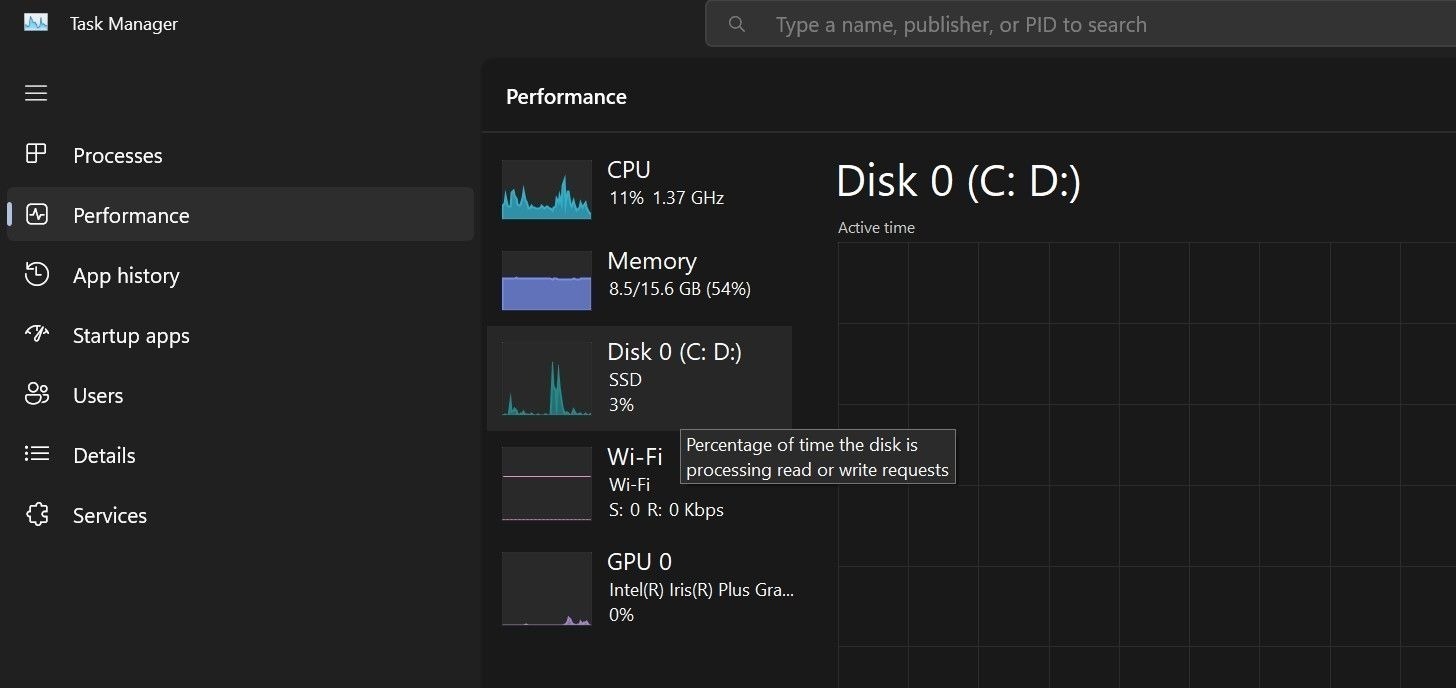Click the Task Manager app icon
Viewport: 1456px width, 688px height.
[x=36, y=23]
